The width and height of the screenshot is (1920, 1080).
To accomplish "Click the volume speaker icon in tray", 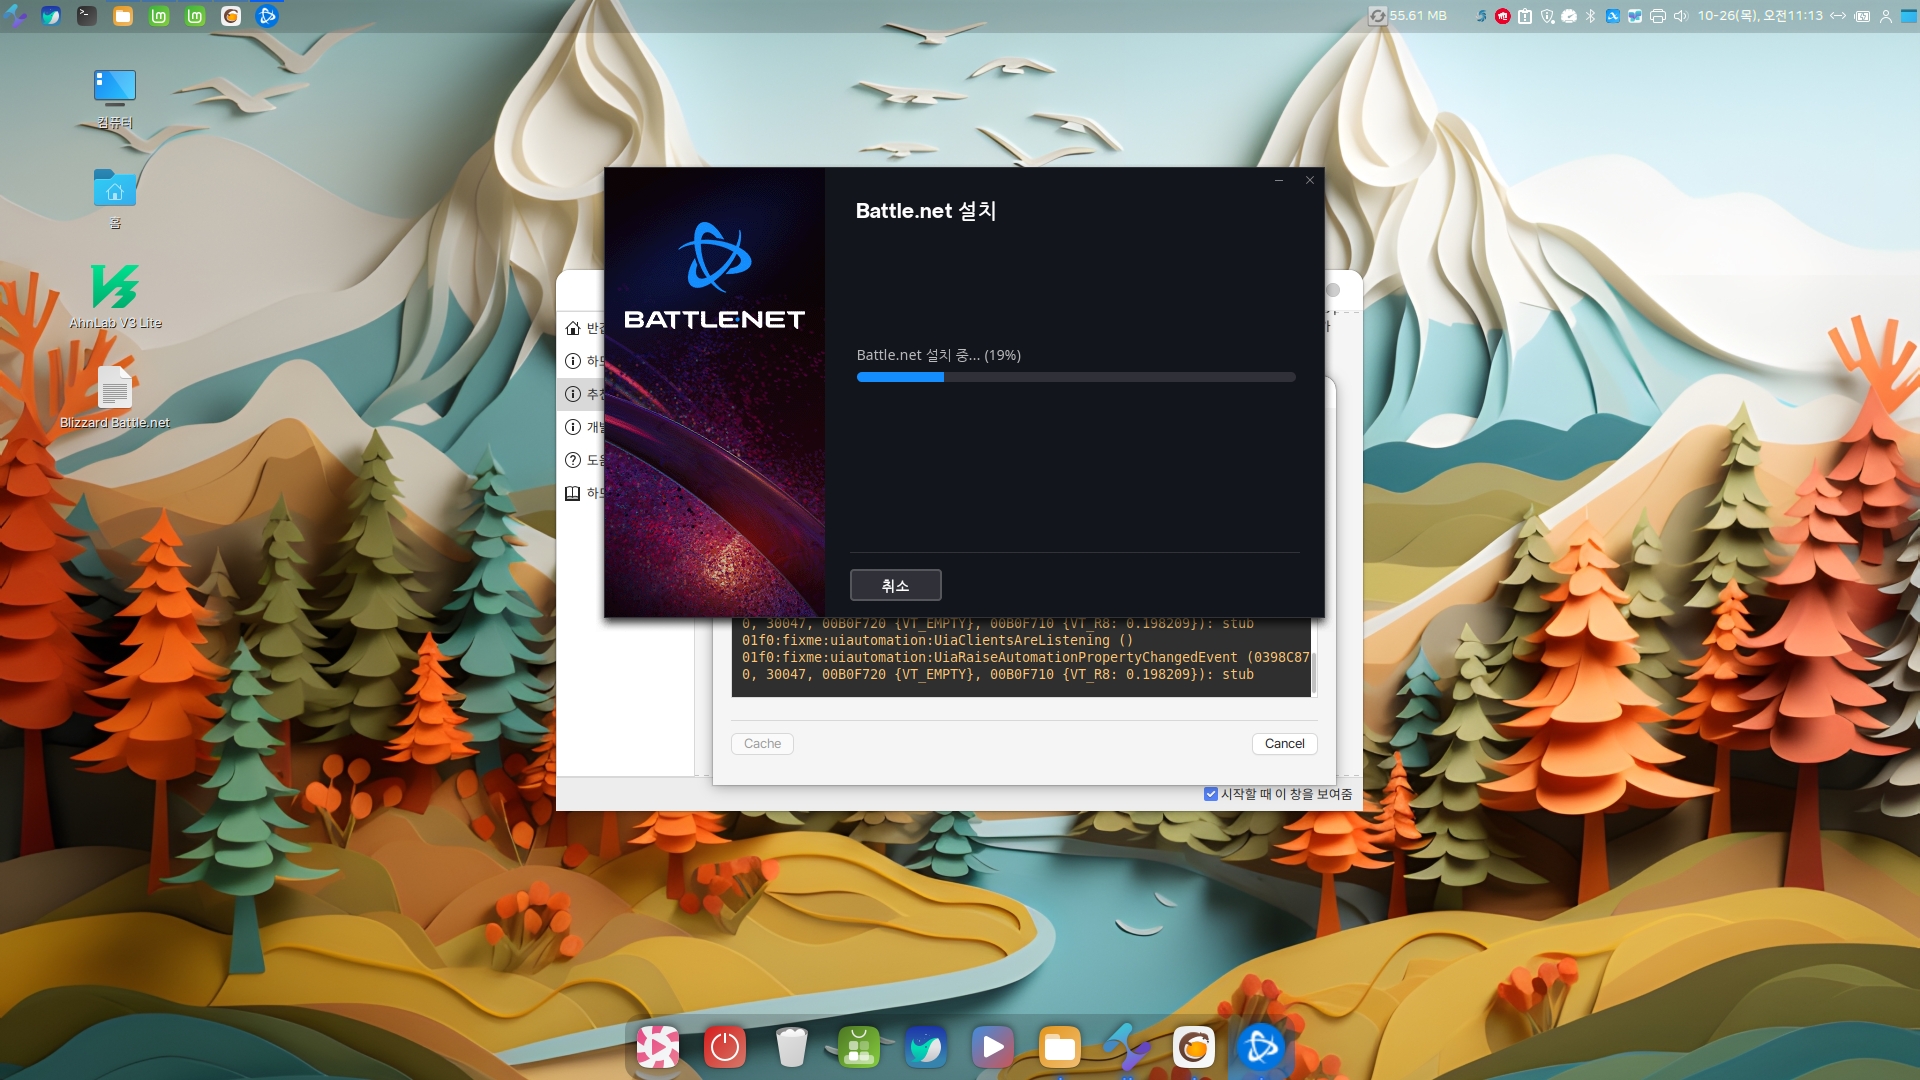I will 1680,16.
